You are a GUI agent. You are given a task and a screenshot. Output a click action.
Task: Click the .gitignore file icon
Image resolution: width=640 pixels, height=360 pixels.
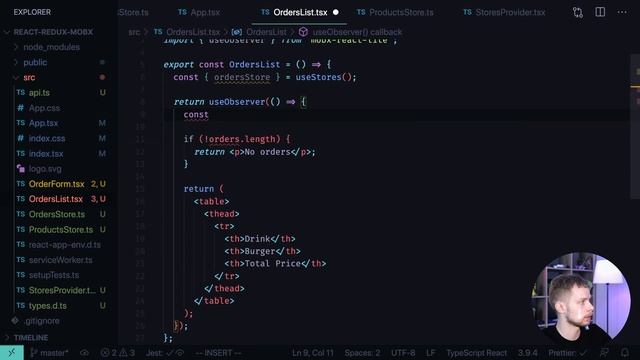coord(15,321)
